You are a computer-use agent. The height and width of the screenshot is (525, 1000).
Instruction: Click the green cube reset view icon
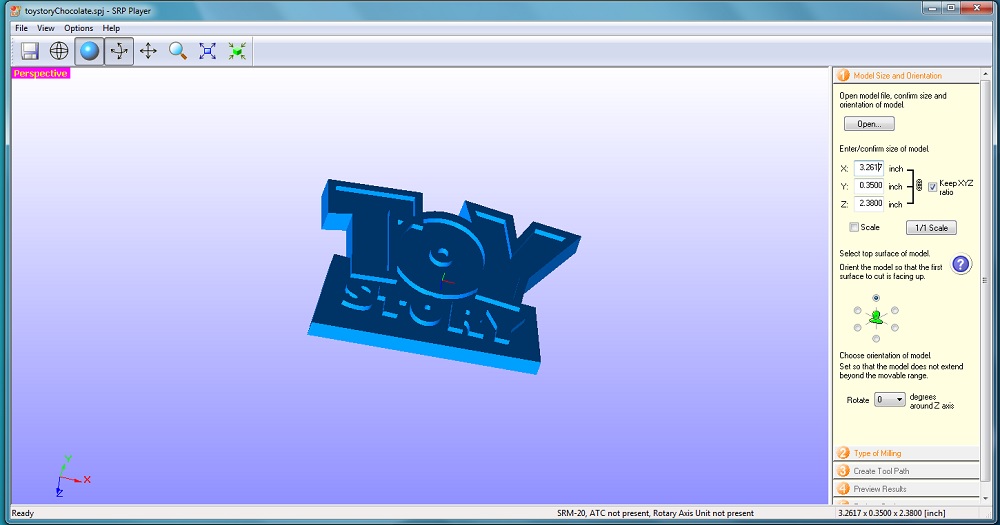[237, 51]
